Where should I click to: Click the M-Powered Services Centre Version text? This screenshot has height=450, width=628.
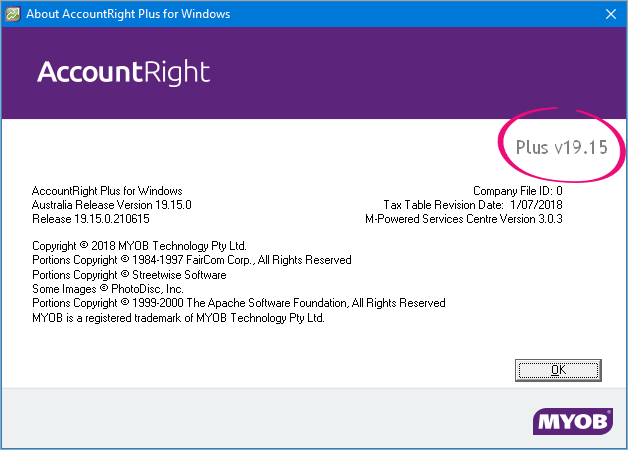point(464,218)
